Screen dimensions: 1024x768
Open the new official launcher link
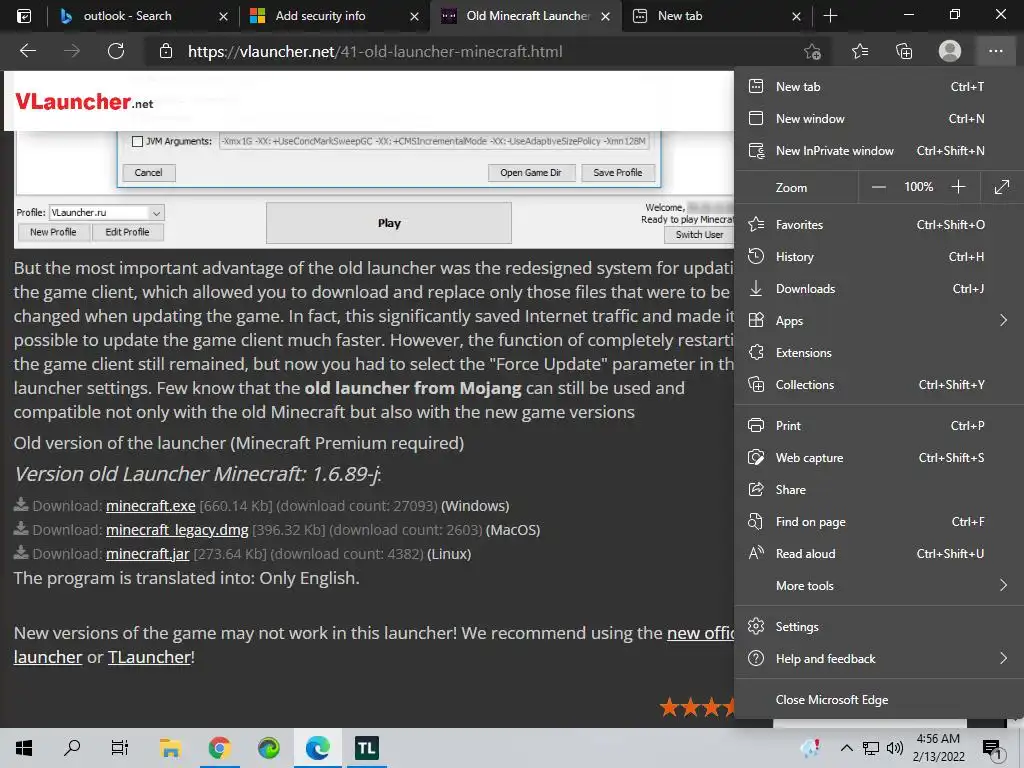(x=700, y=633)
